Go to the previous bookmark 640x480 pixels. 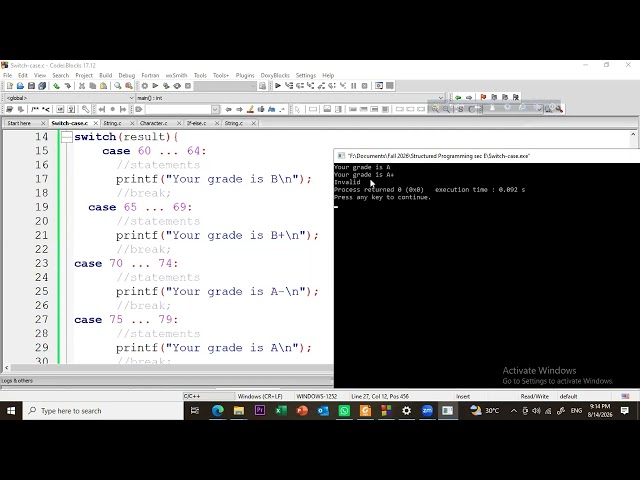coord(494,98)
